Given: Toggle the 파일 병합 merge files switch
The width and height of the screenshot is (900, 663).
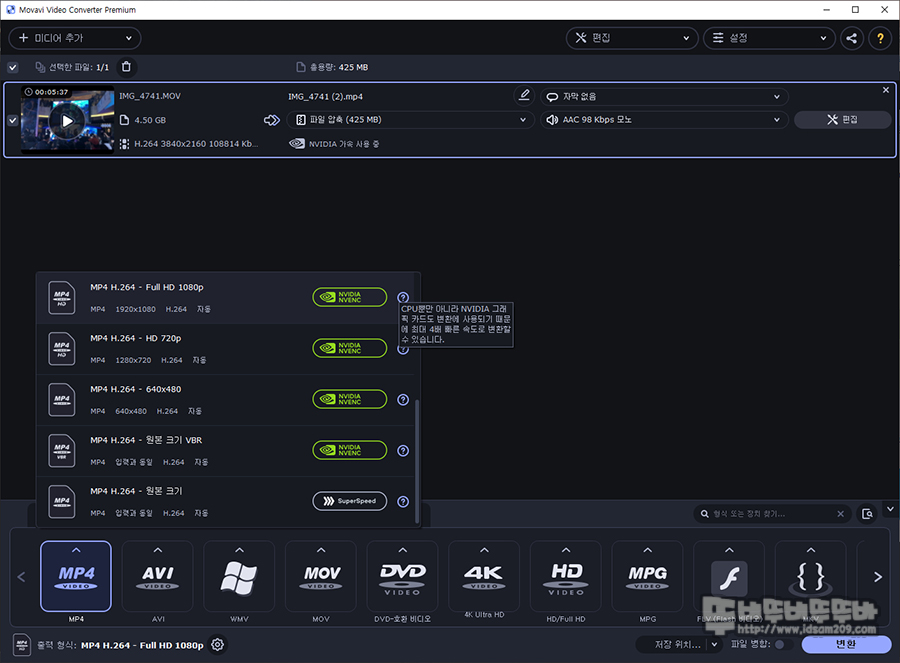Looking at the screenshot, I should coord(784,645).
